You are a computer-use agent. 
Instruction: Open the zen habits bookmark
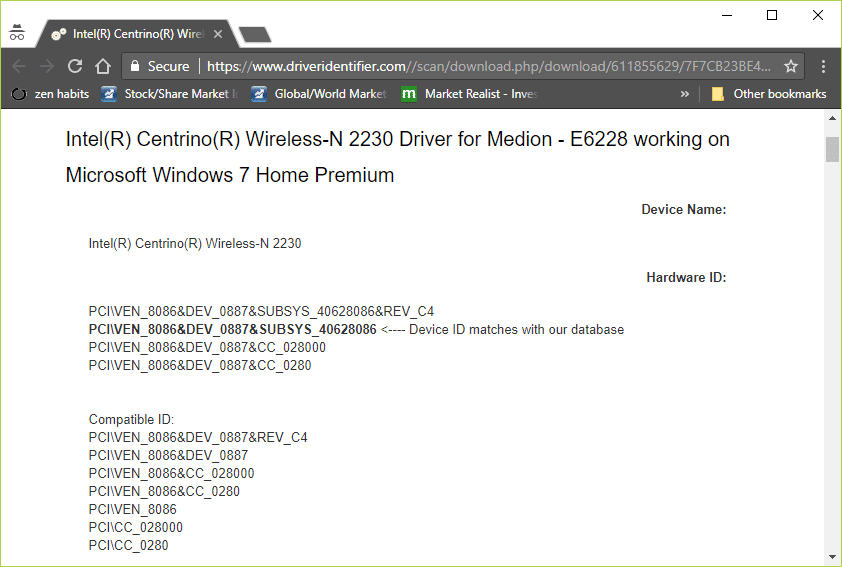coord(50,94)
